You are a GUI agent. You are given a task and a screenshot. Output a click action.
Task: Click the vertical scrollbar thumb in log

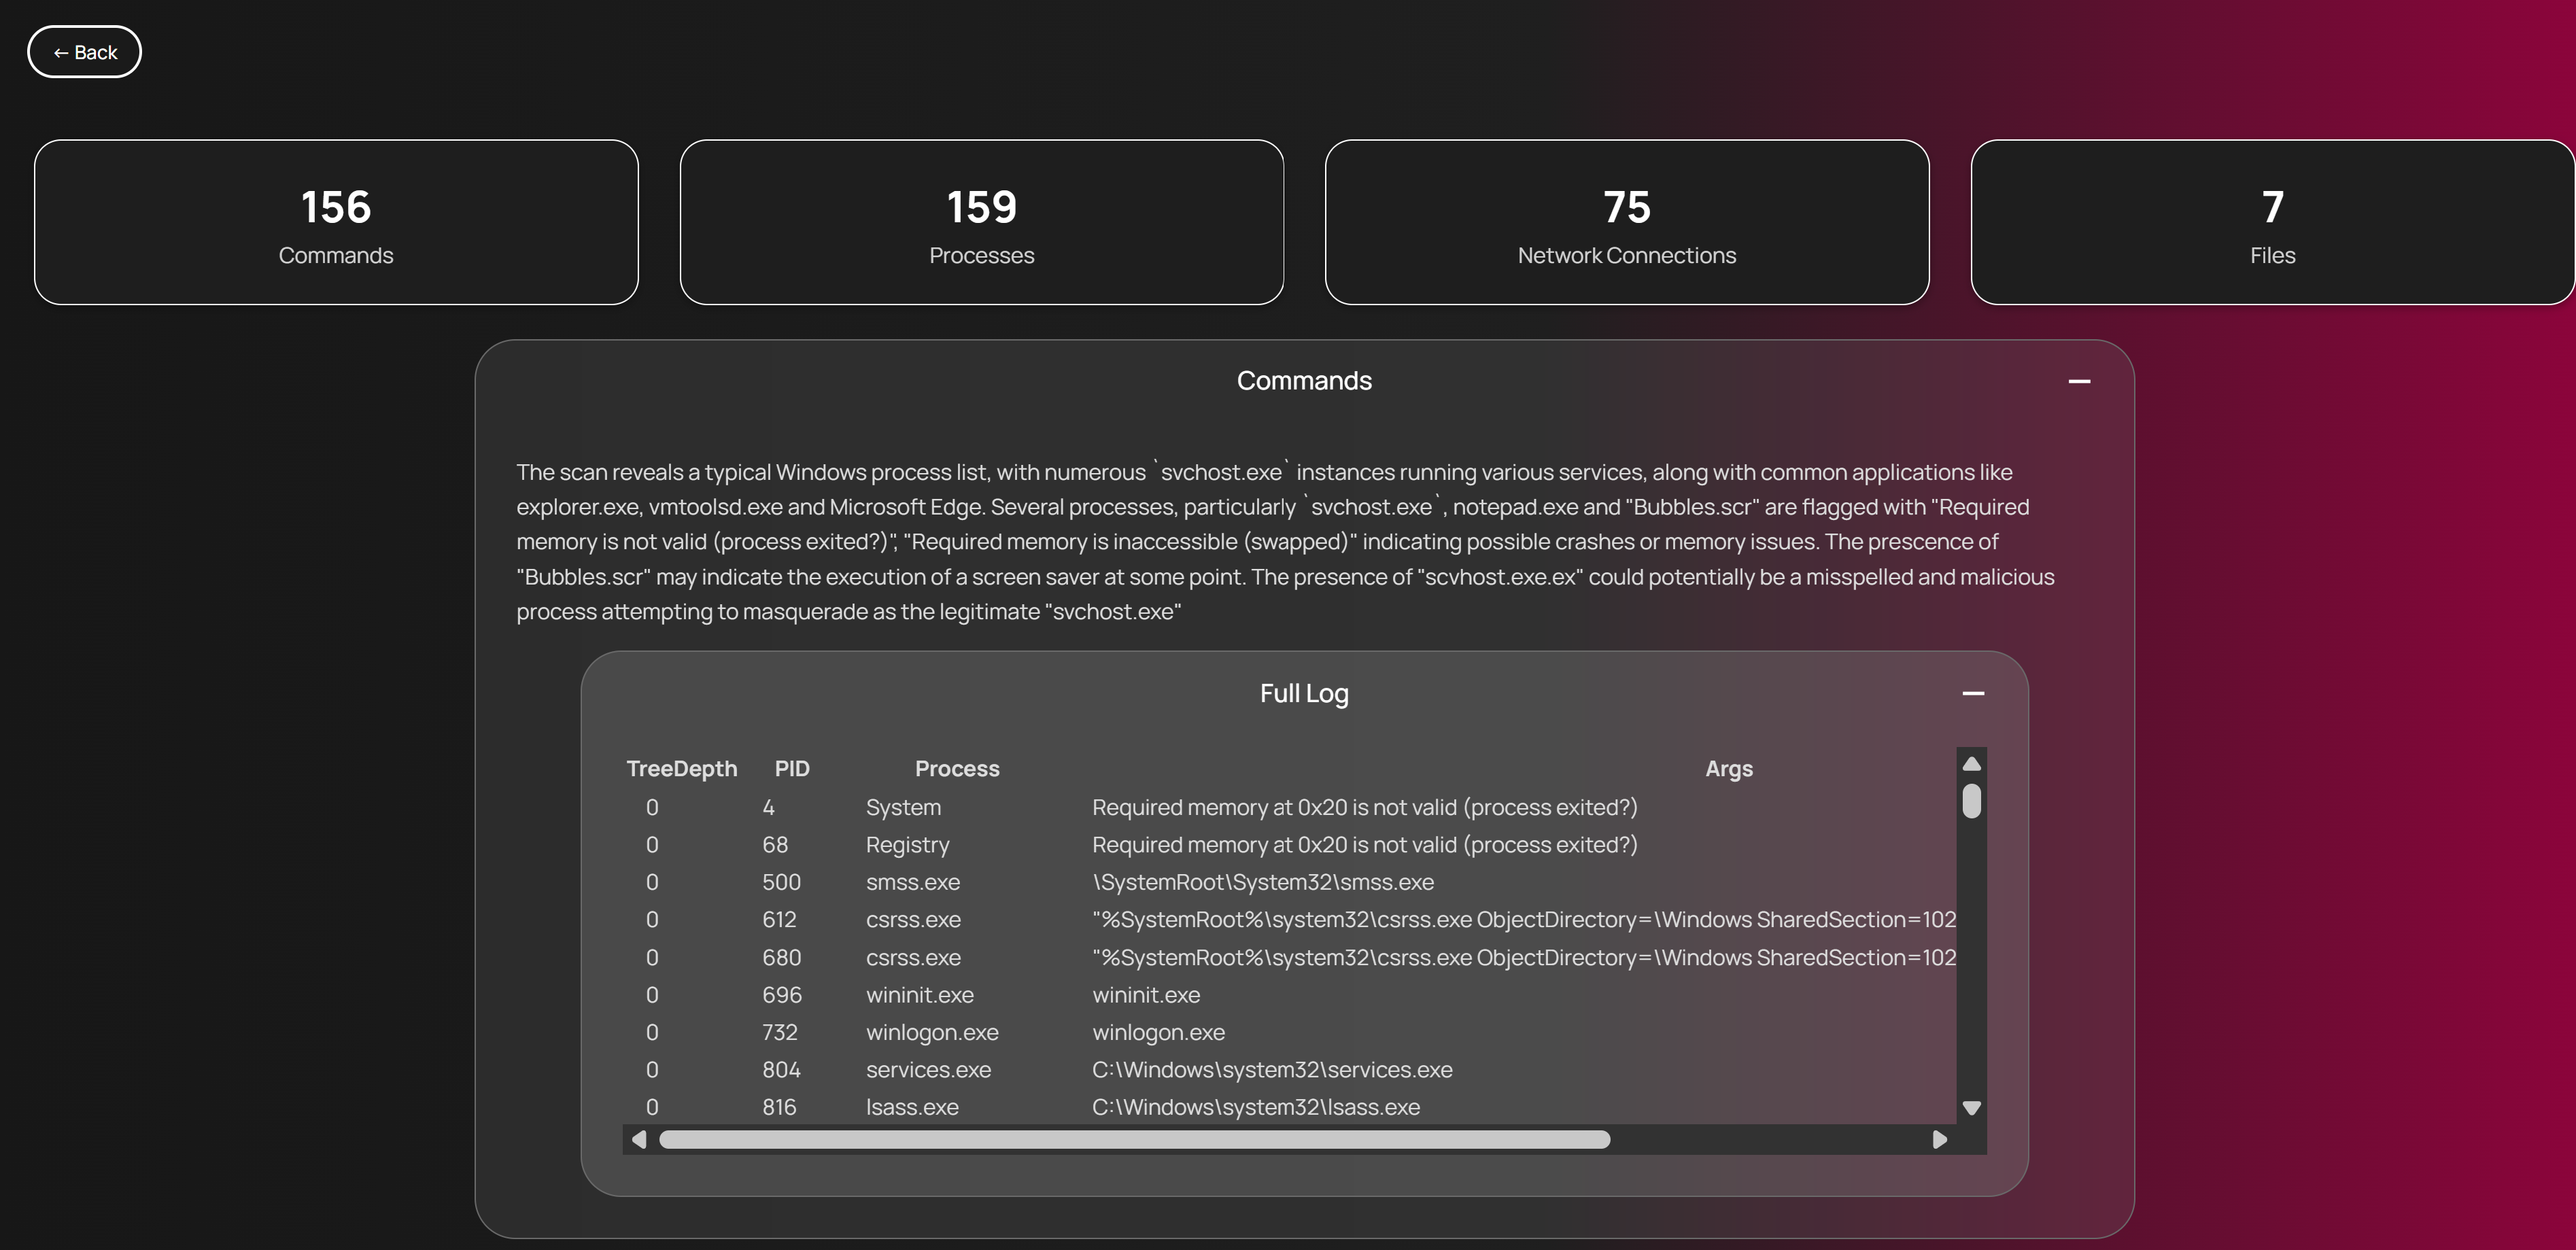[x=1971, y=801]
